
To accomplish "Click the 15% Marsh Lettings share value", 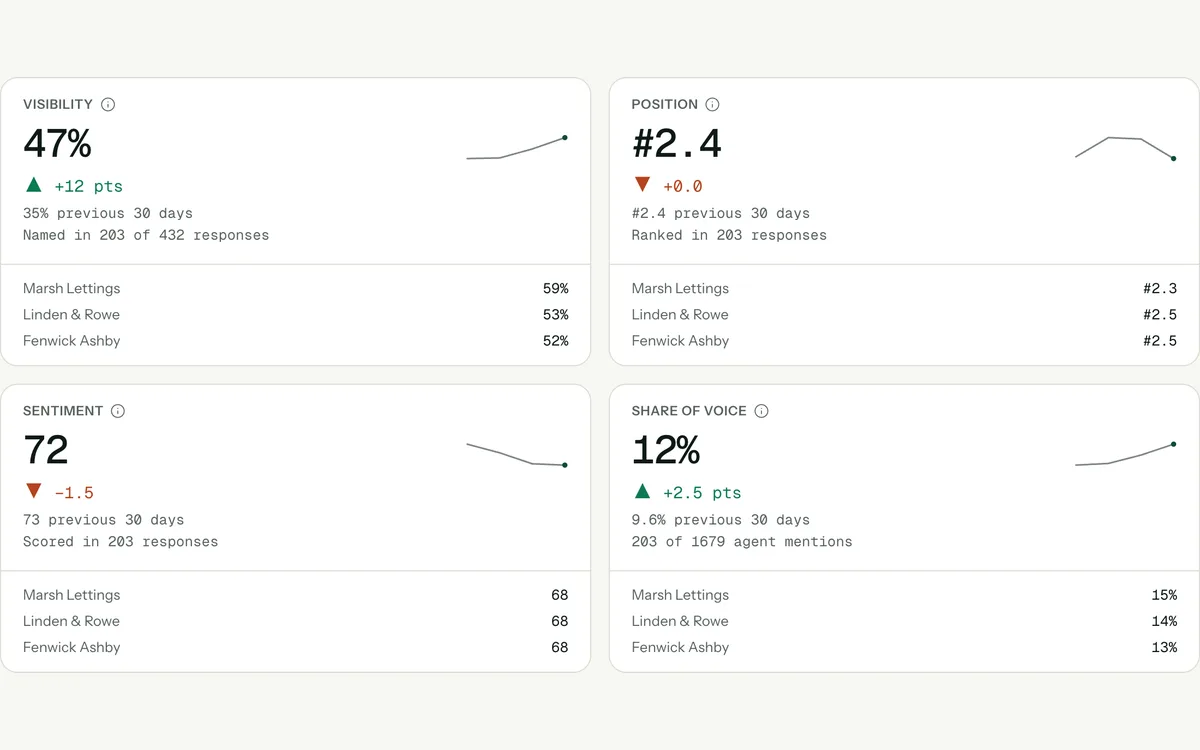I will [x=1164, y=595].
